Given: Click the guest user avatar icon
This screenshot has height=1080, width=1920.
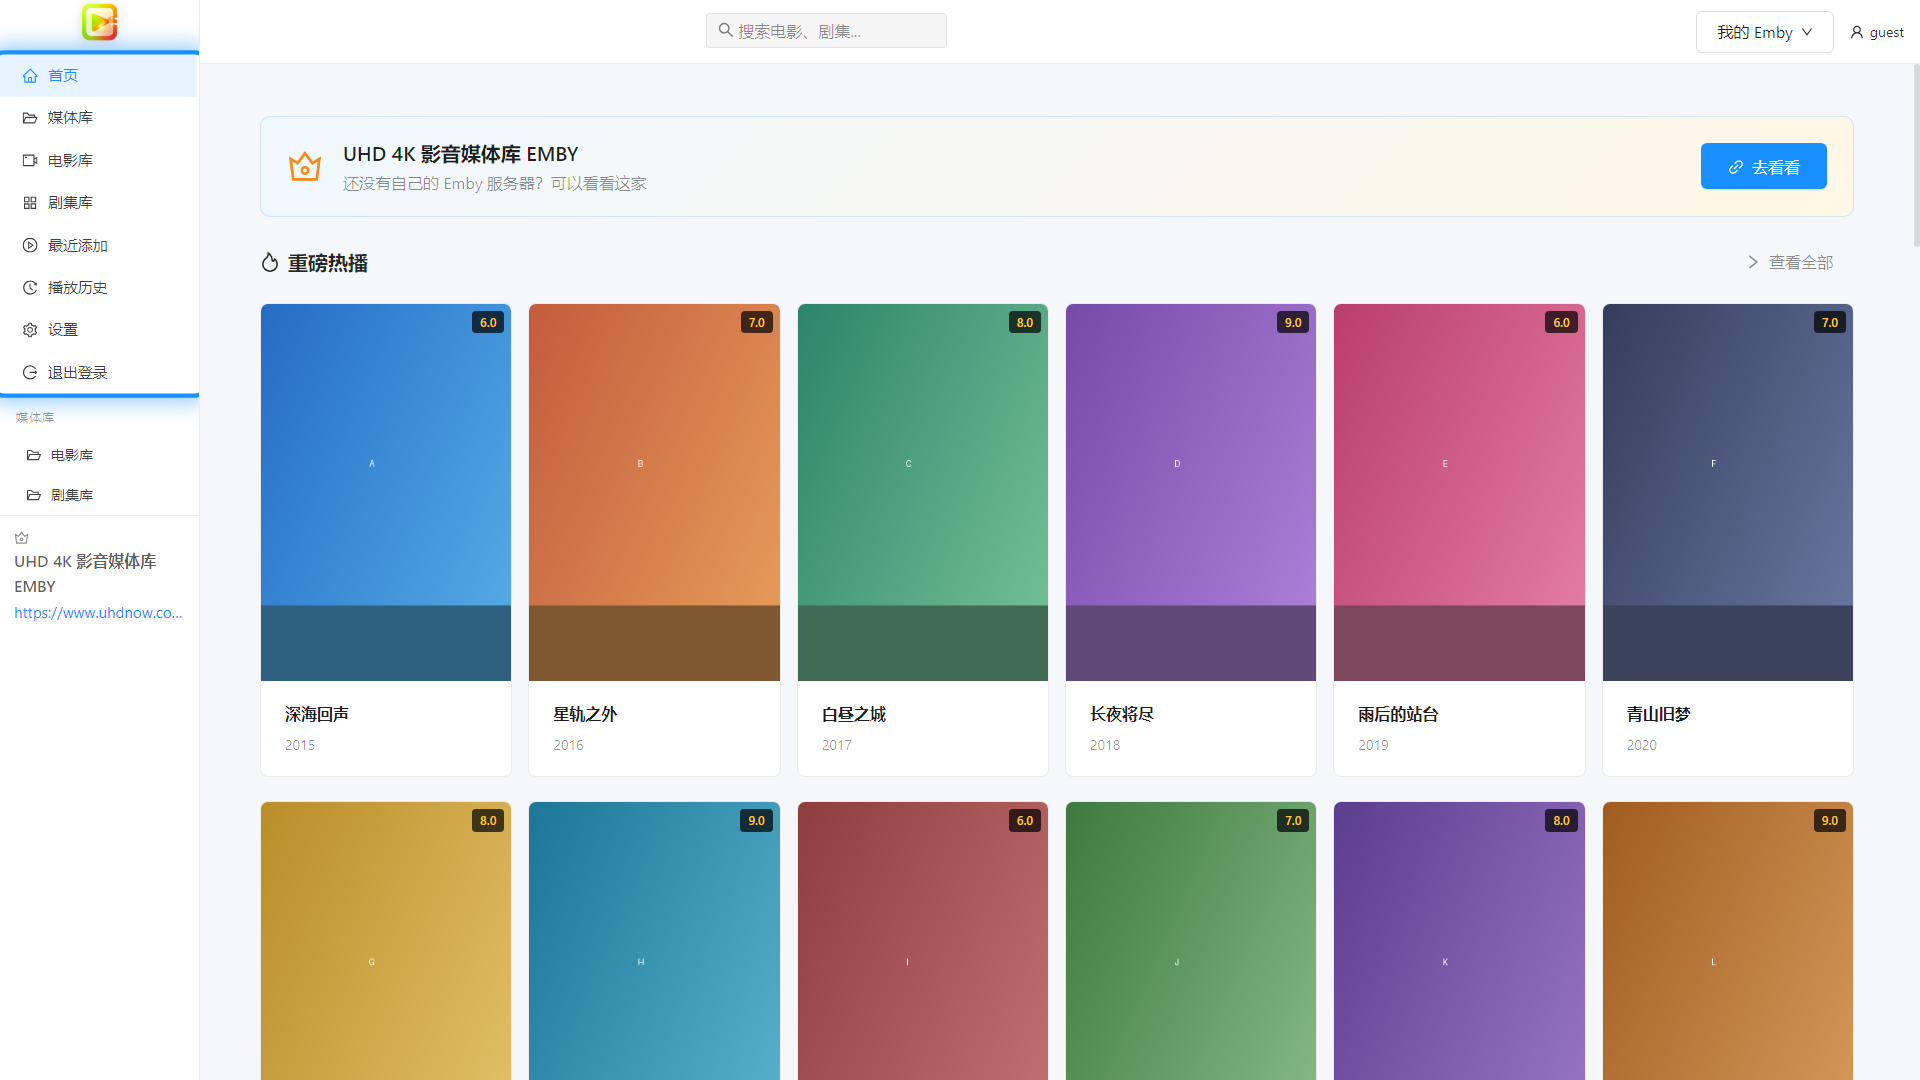Looking at the screenshot, I should click(x=1857, y=32).
